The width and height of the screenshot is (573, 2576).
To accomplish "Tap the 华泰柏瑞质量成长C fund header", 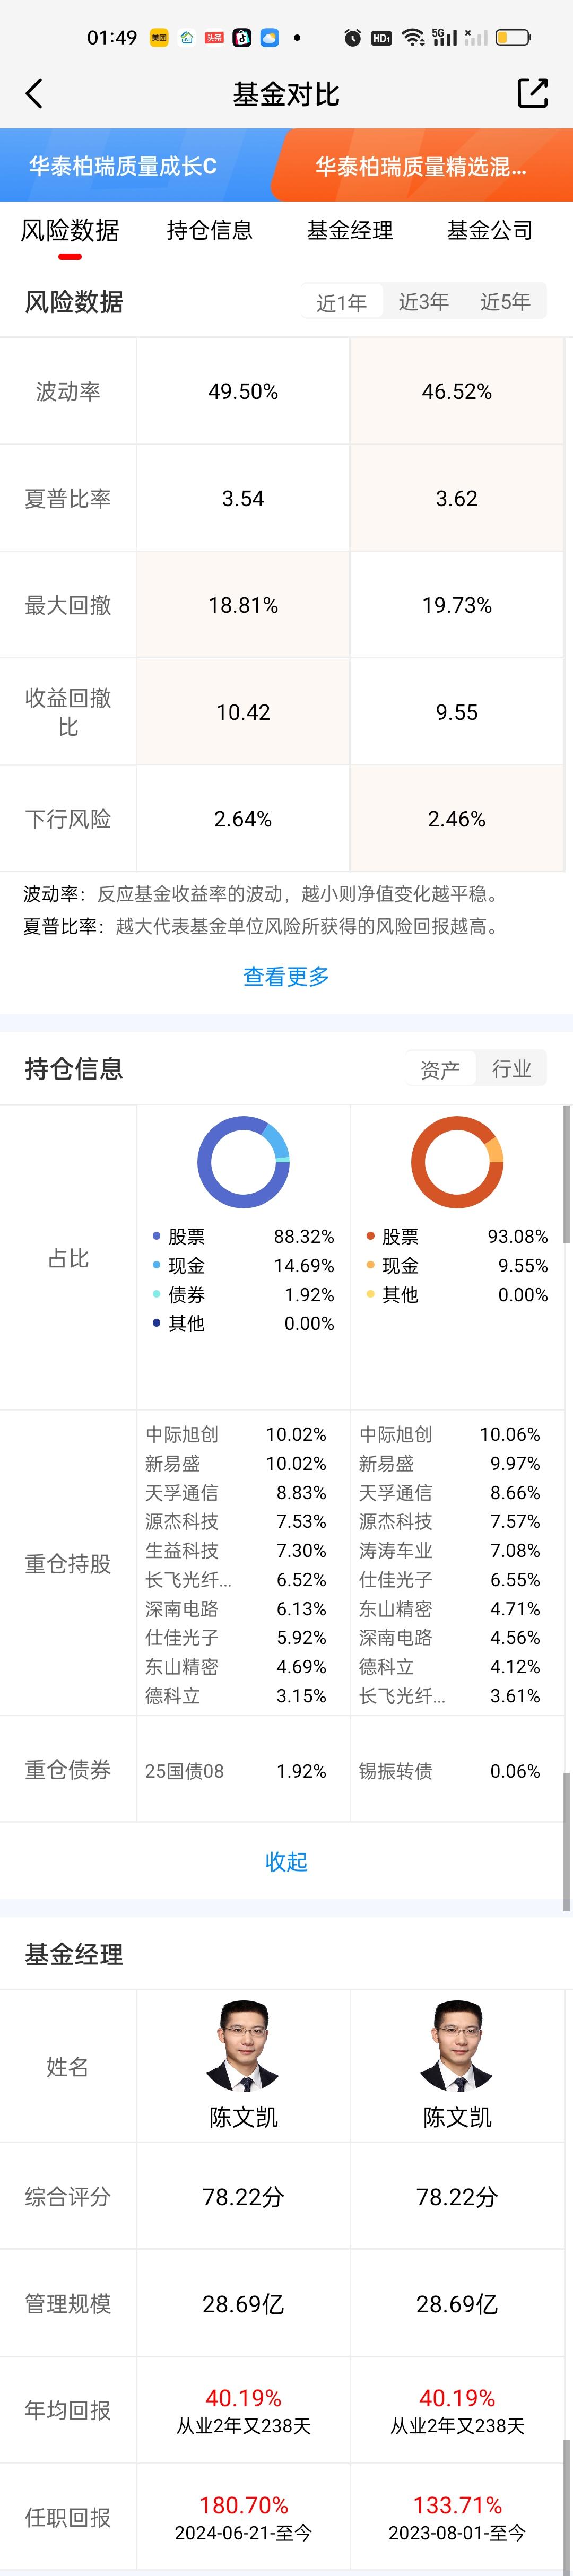I will click(x=123, y=166).
